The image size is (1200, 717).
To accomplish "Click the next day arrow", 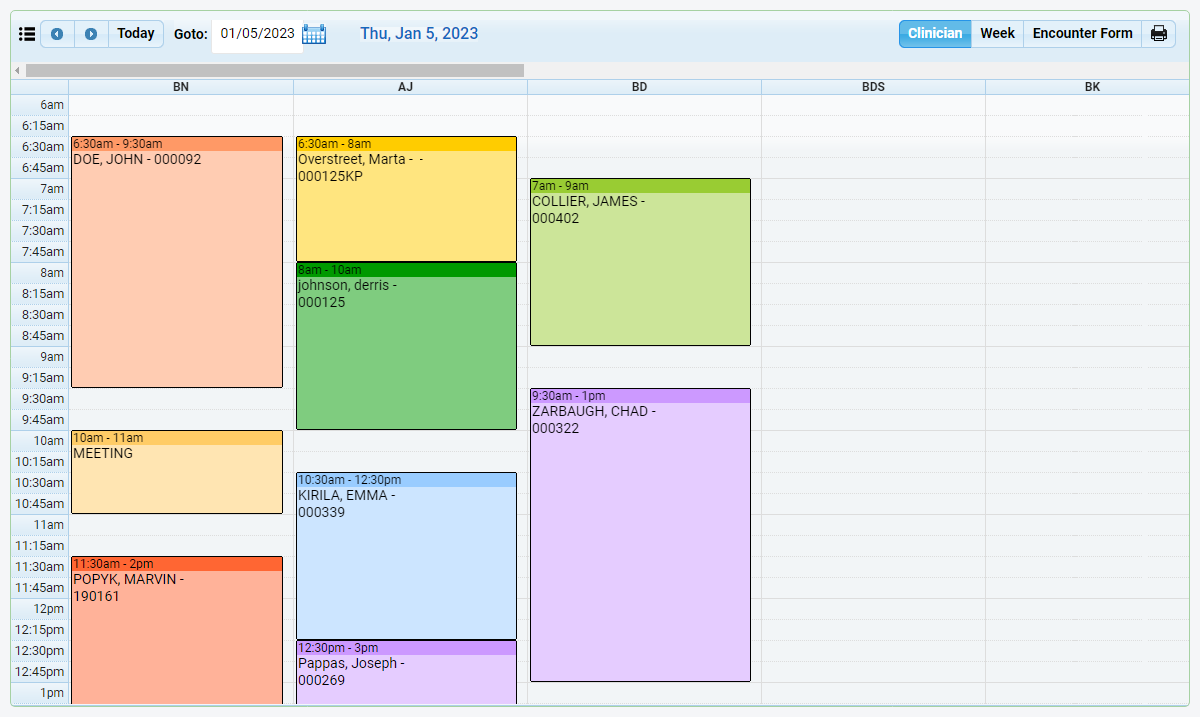I will tap(90, 33).
